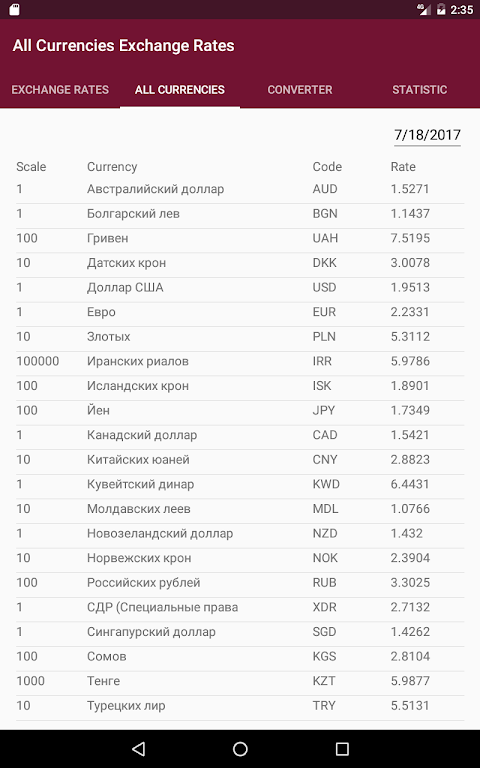The width and height of the screenshot is (480, 768).
Task: Select the Иранских риалов IRR entry
Action: 240,361
